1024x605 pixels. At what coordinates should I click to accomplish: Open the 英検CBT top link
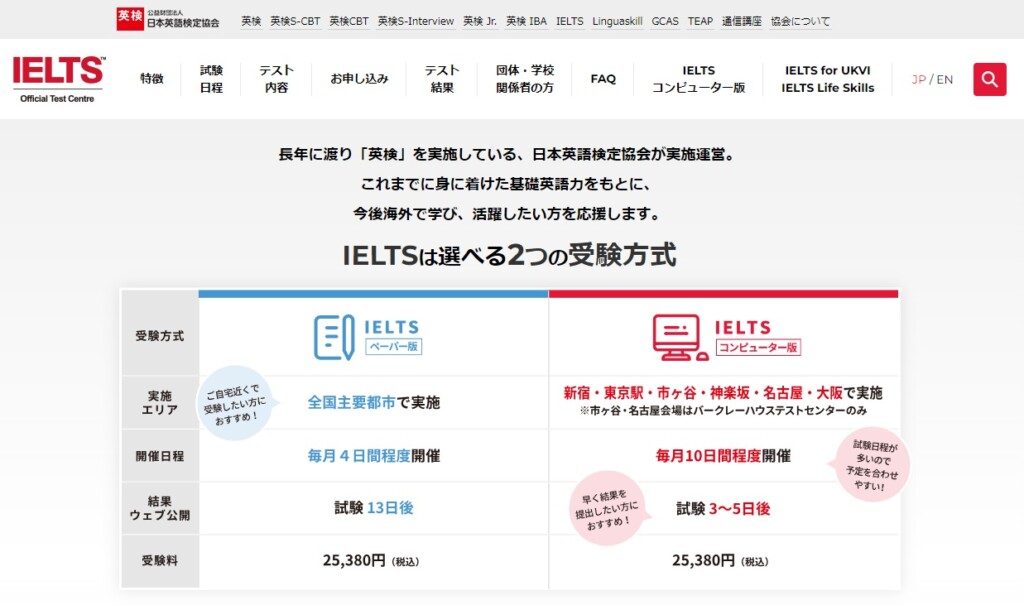349,21
